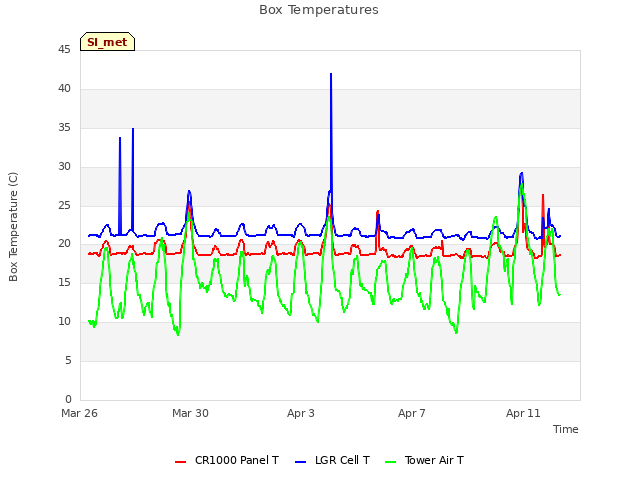Select the Apr 3 date tick label
Screen dimensions: 640x480
click(301, 413)
